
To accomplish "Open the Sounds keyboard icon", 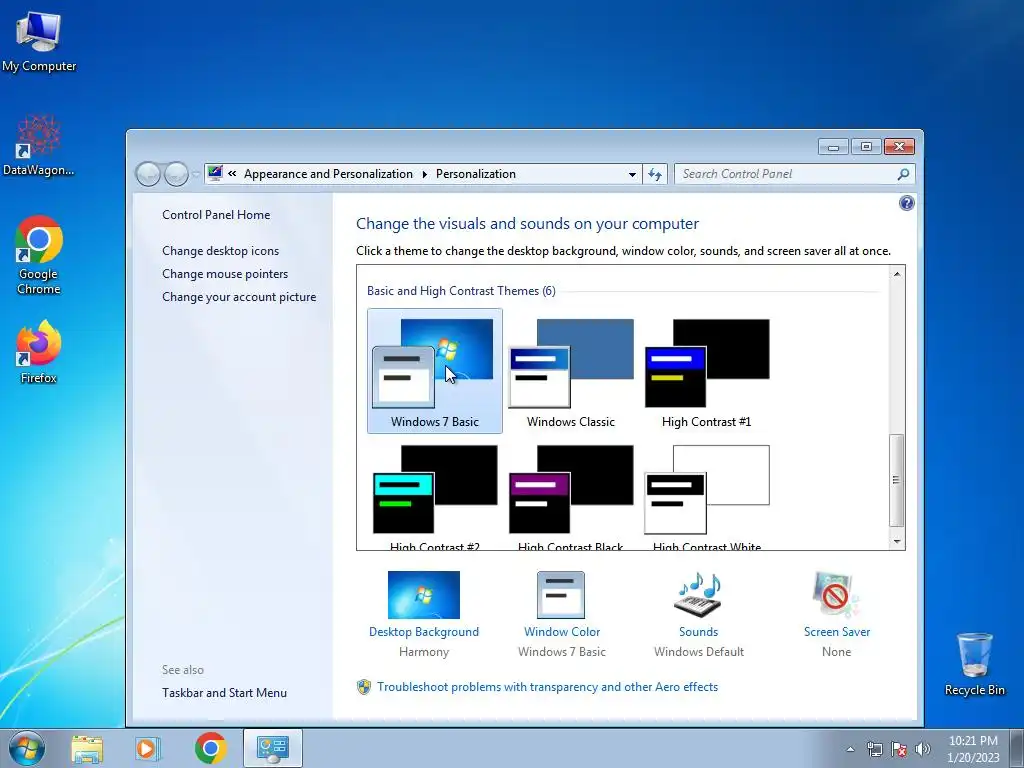I will (x=698, y=595).
